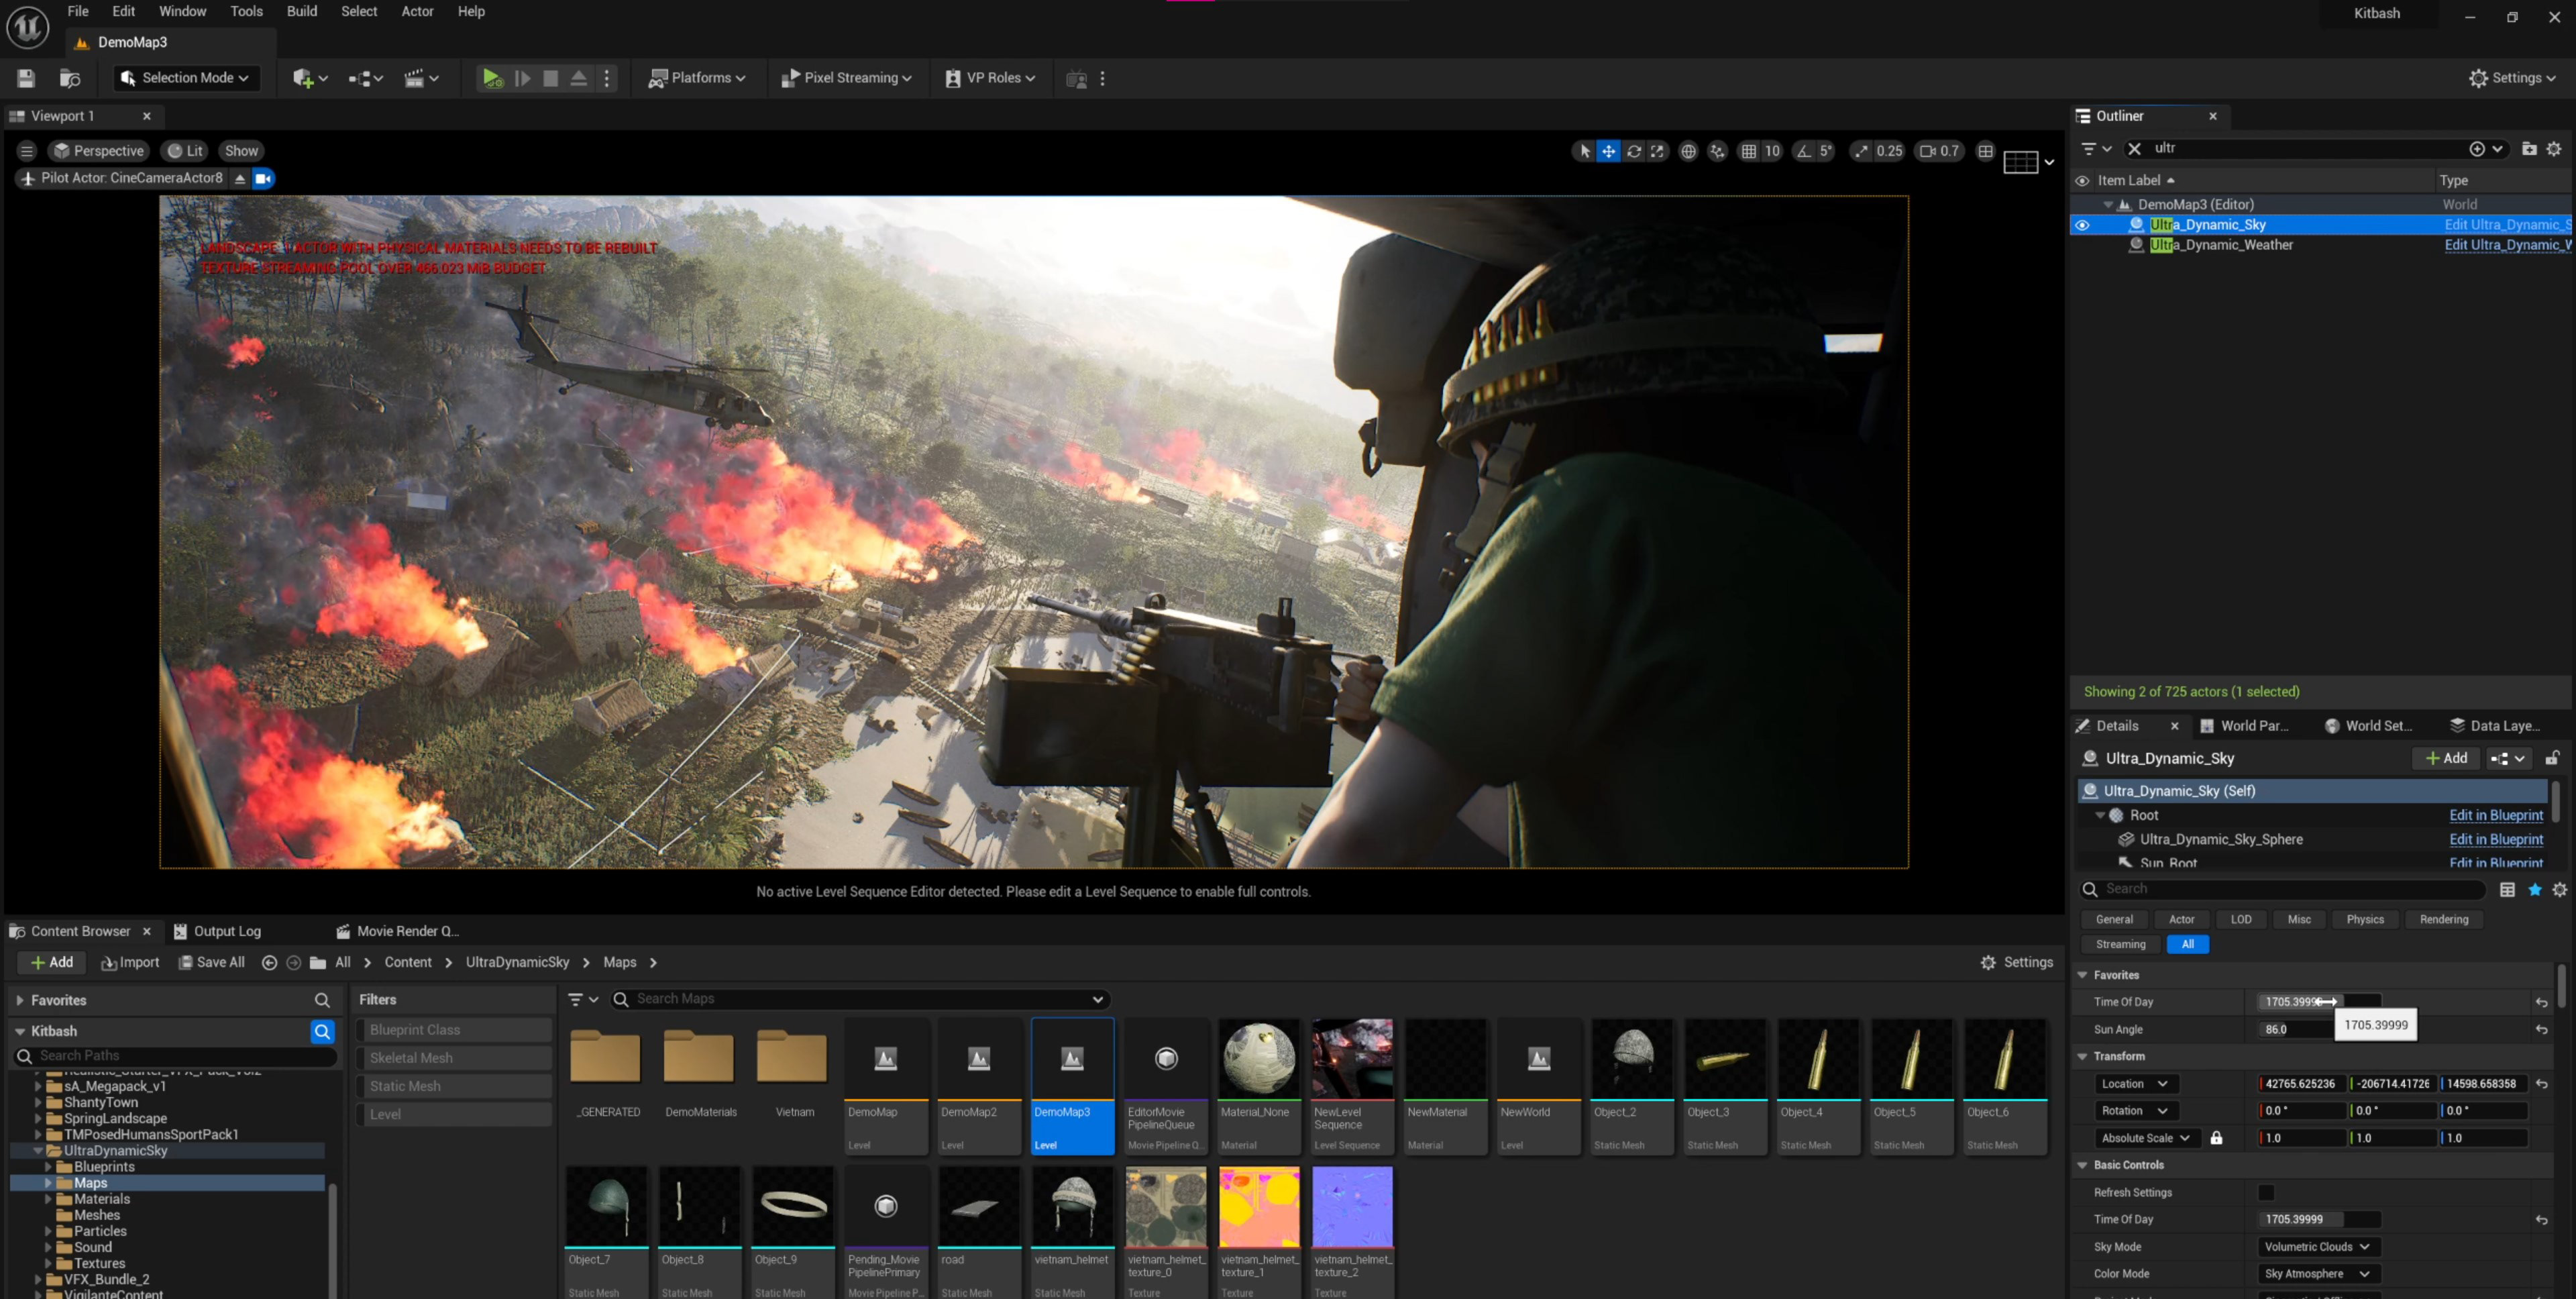Activate the Scale gizmo tool in the viewport
Viewport: 2576px width, 1299px height.
pos(1657,151)
